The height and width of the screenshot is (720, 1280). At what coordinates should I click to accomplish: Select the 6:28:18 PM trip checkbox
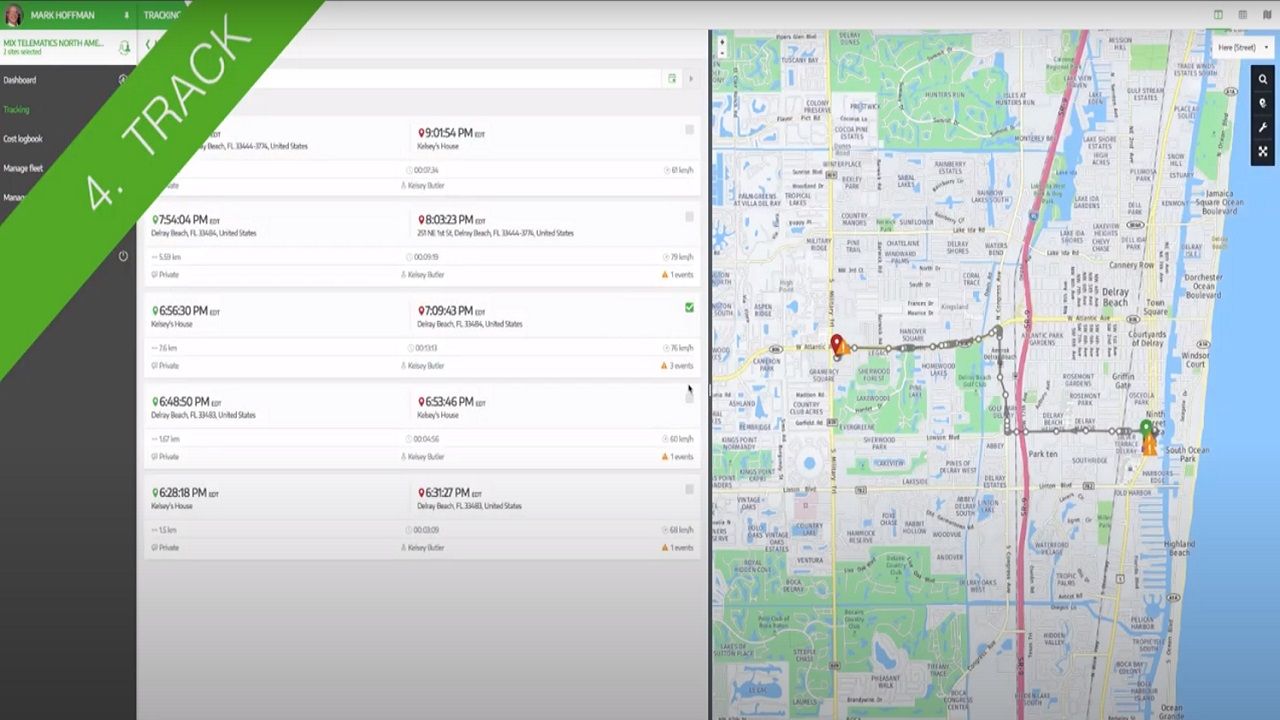(689, 489)
